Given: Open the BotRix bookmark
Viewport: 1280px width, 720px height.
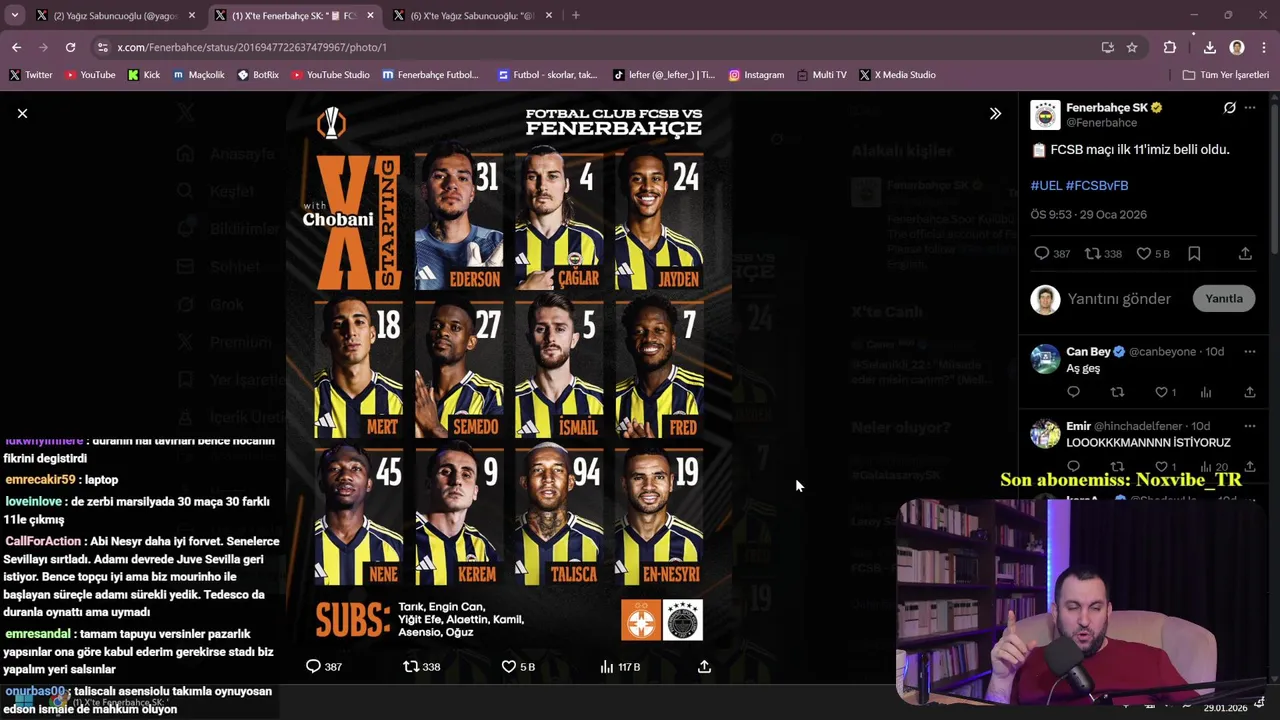Looking at the screenshot, I should click(x=258, y=75).
